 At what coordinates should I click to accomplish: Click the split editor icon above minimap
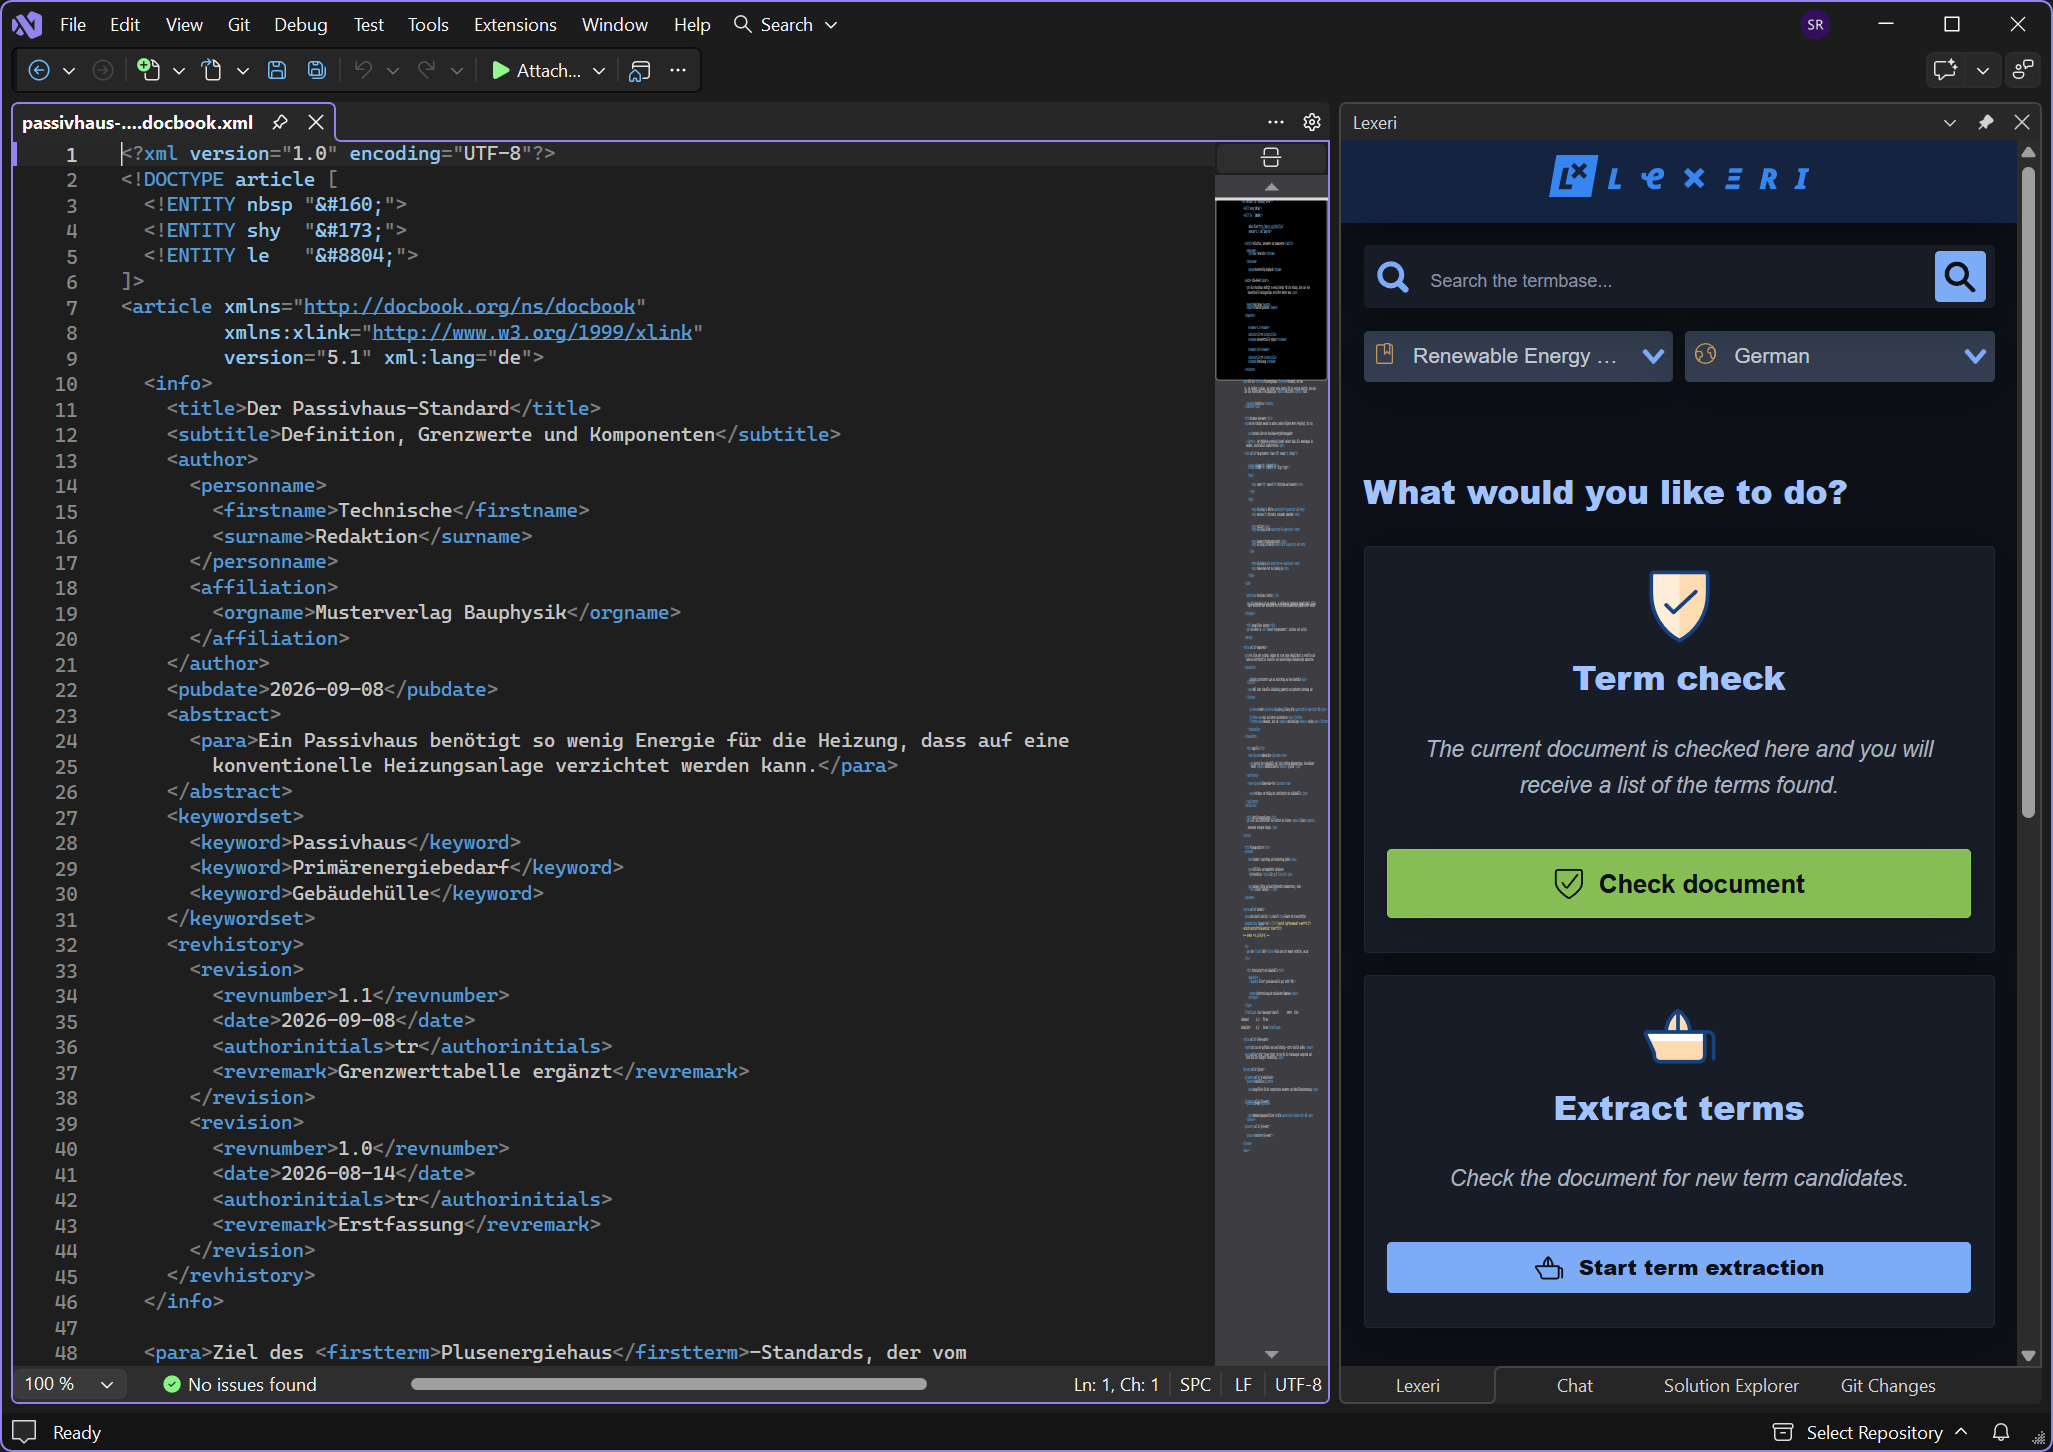[1271, 157]
